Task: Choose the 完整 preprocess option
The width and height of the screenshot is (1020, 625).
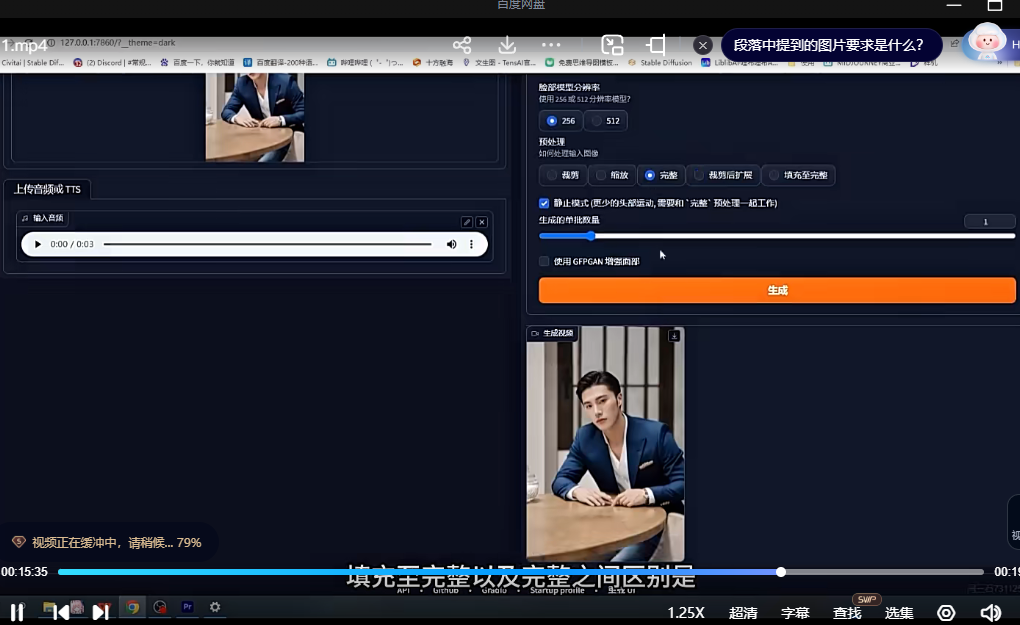Action: click(661, 175)
